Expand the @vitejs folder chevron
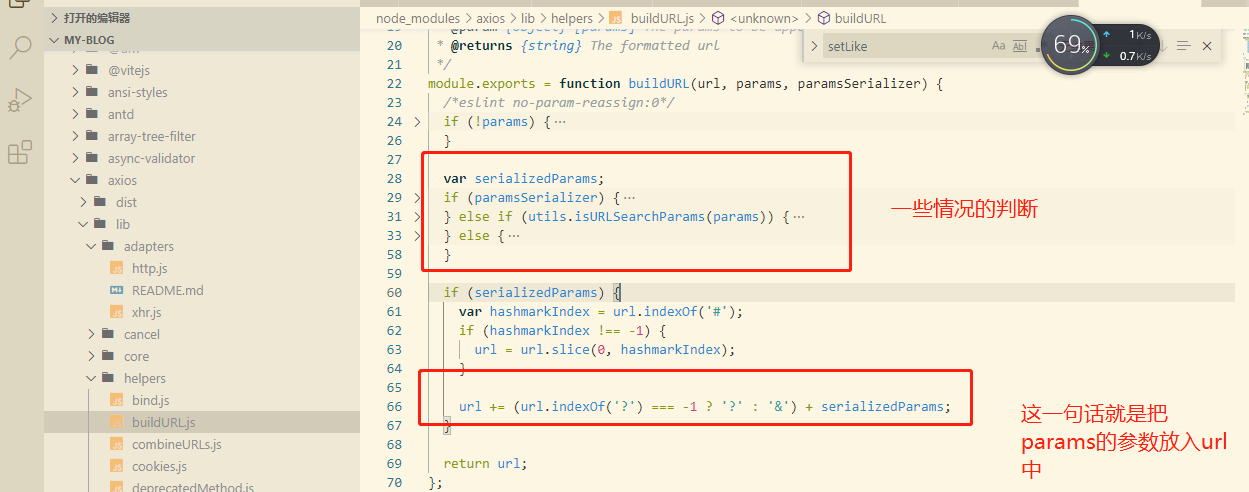1249x492 pixels. click(x=75, y=70)
